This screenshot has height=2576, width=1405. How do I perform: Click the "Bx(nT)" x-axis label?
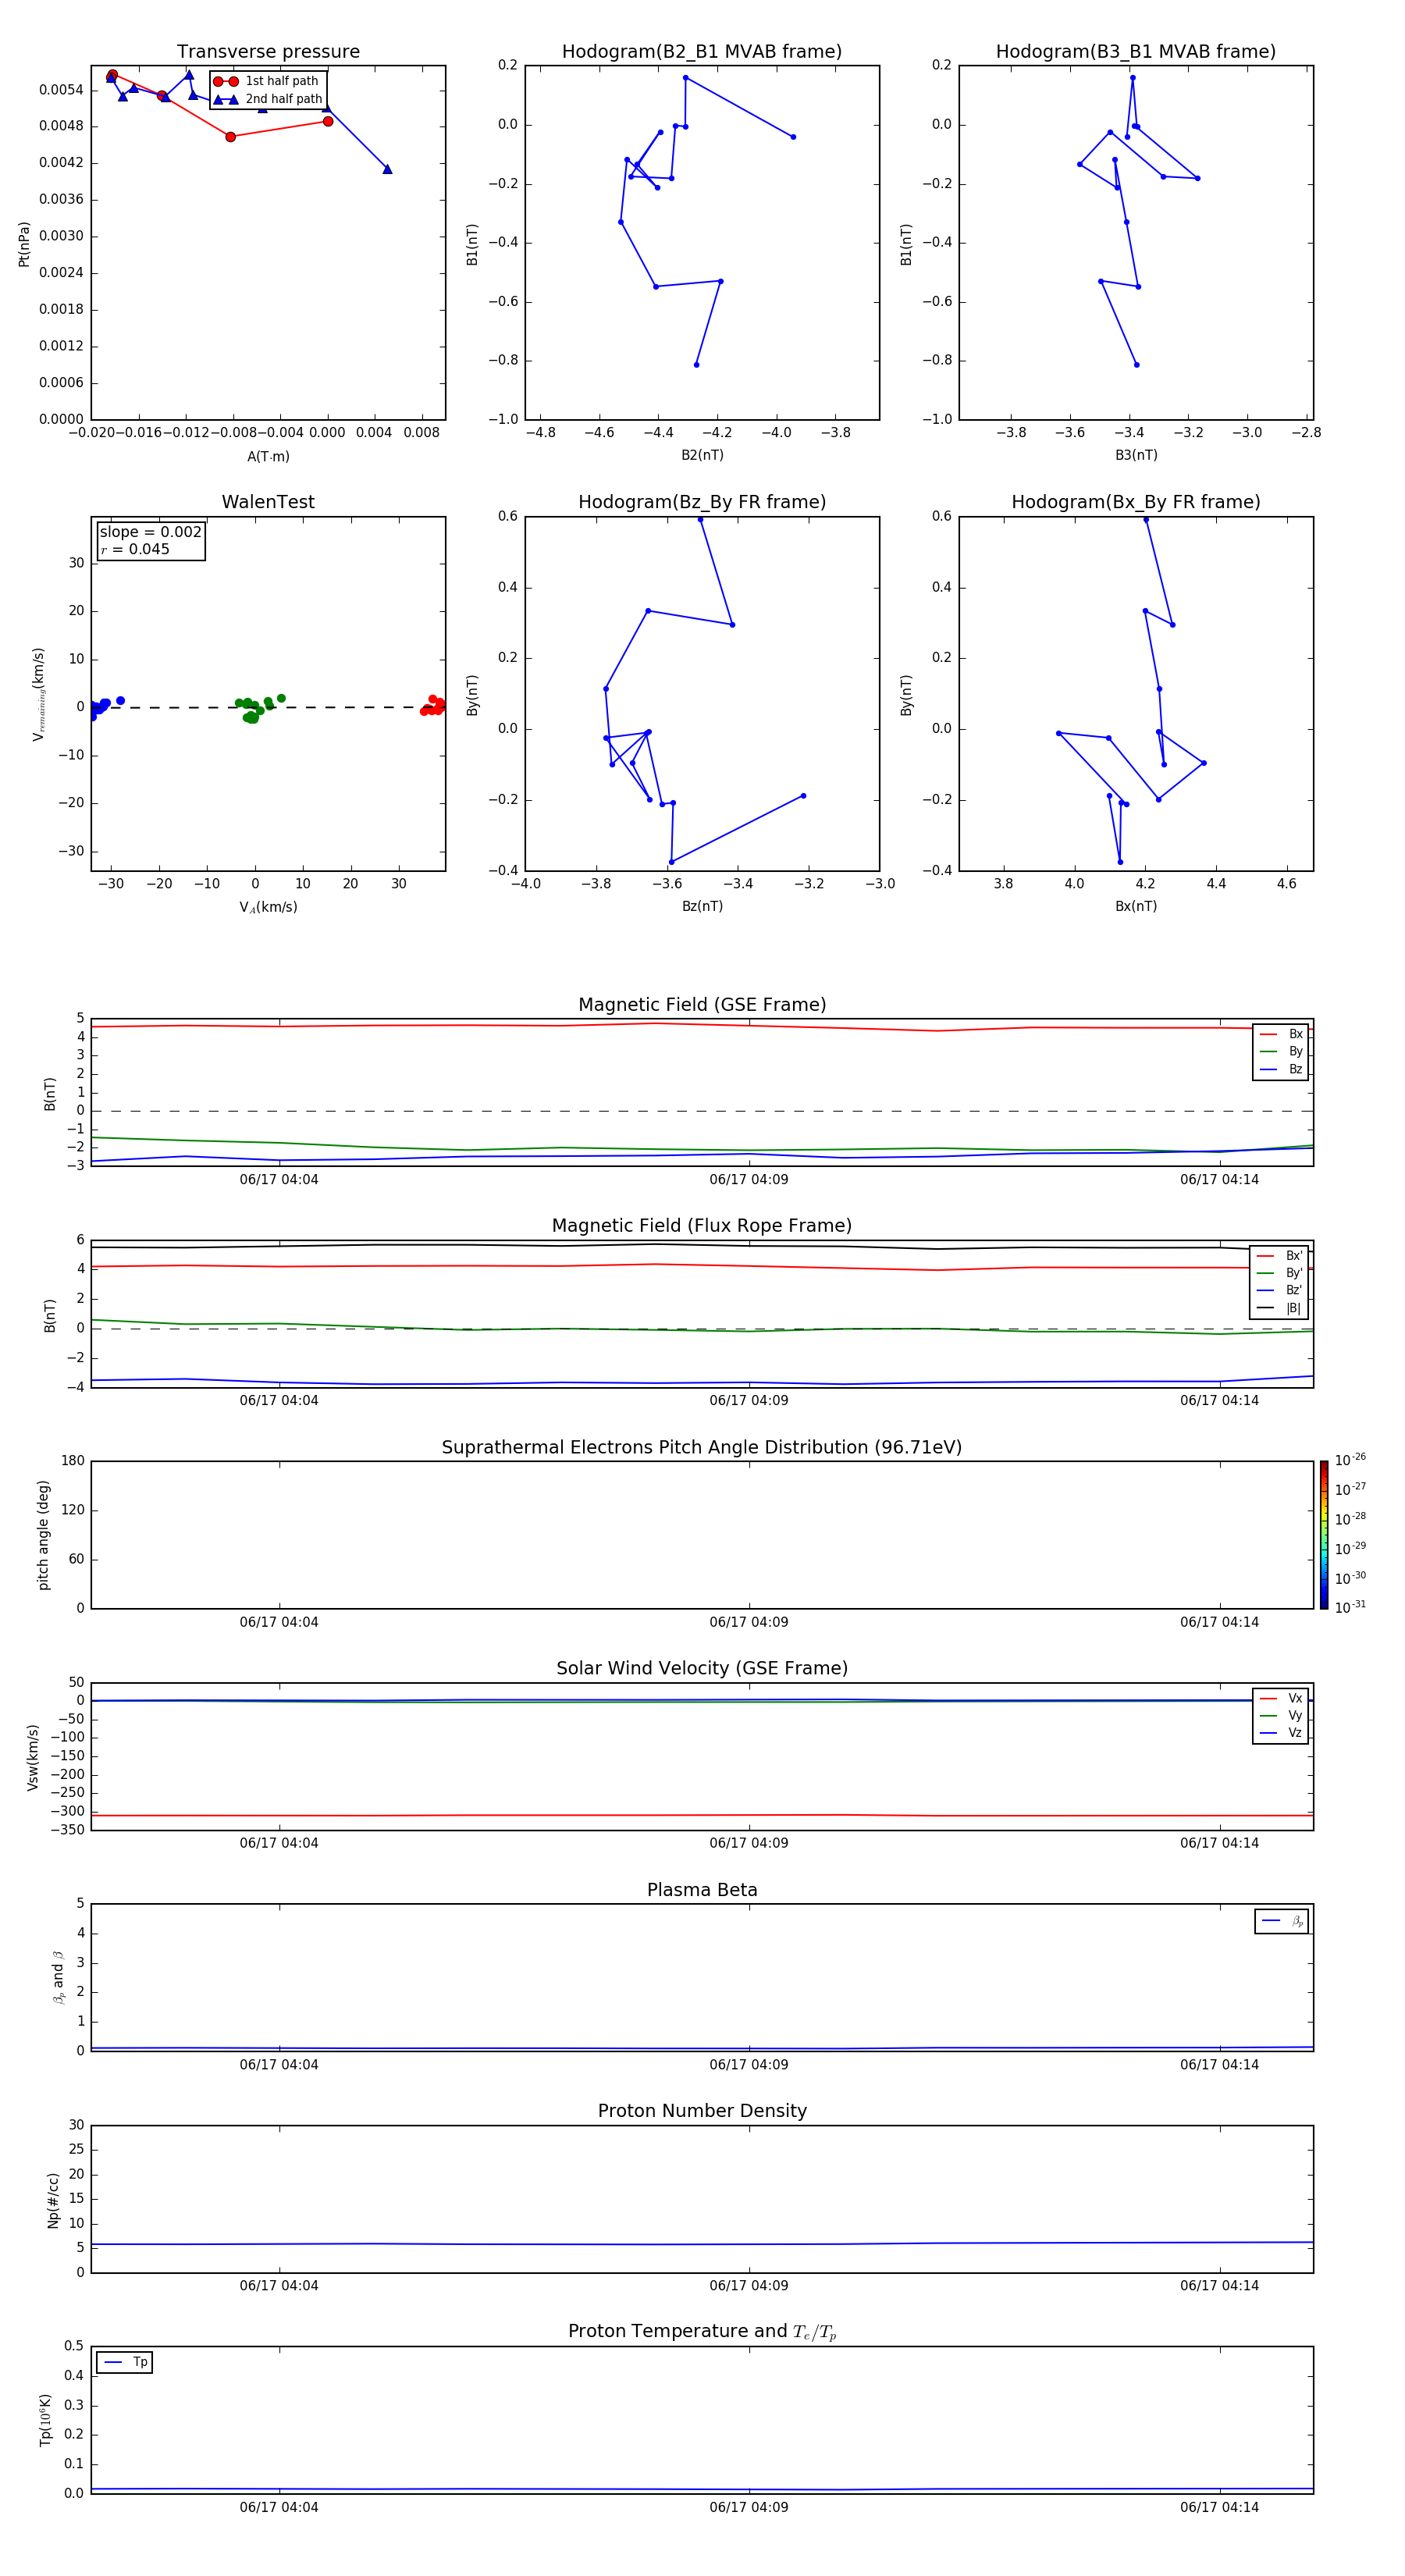(x=1136, y=906)
